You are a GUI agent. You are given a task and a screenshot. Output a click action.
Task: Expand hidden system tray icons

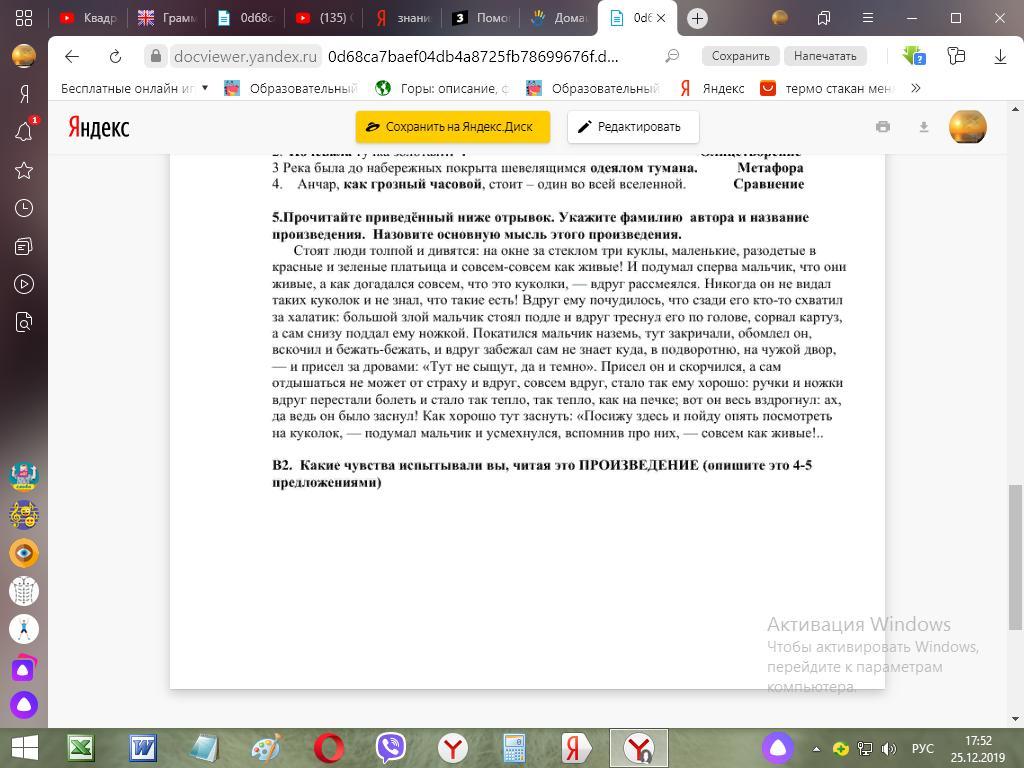click(x=816, y=748)
